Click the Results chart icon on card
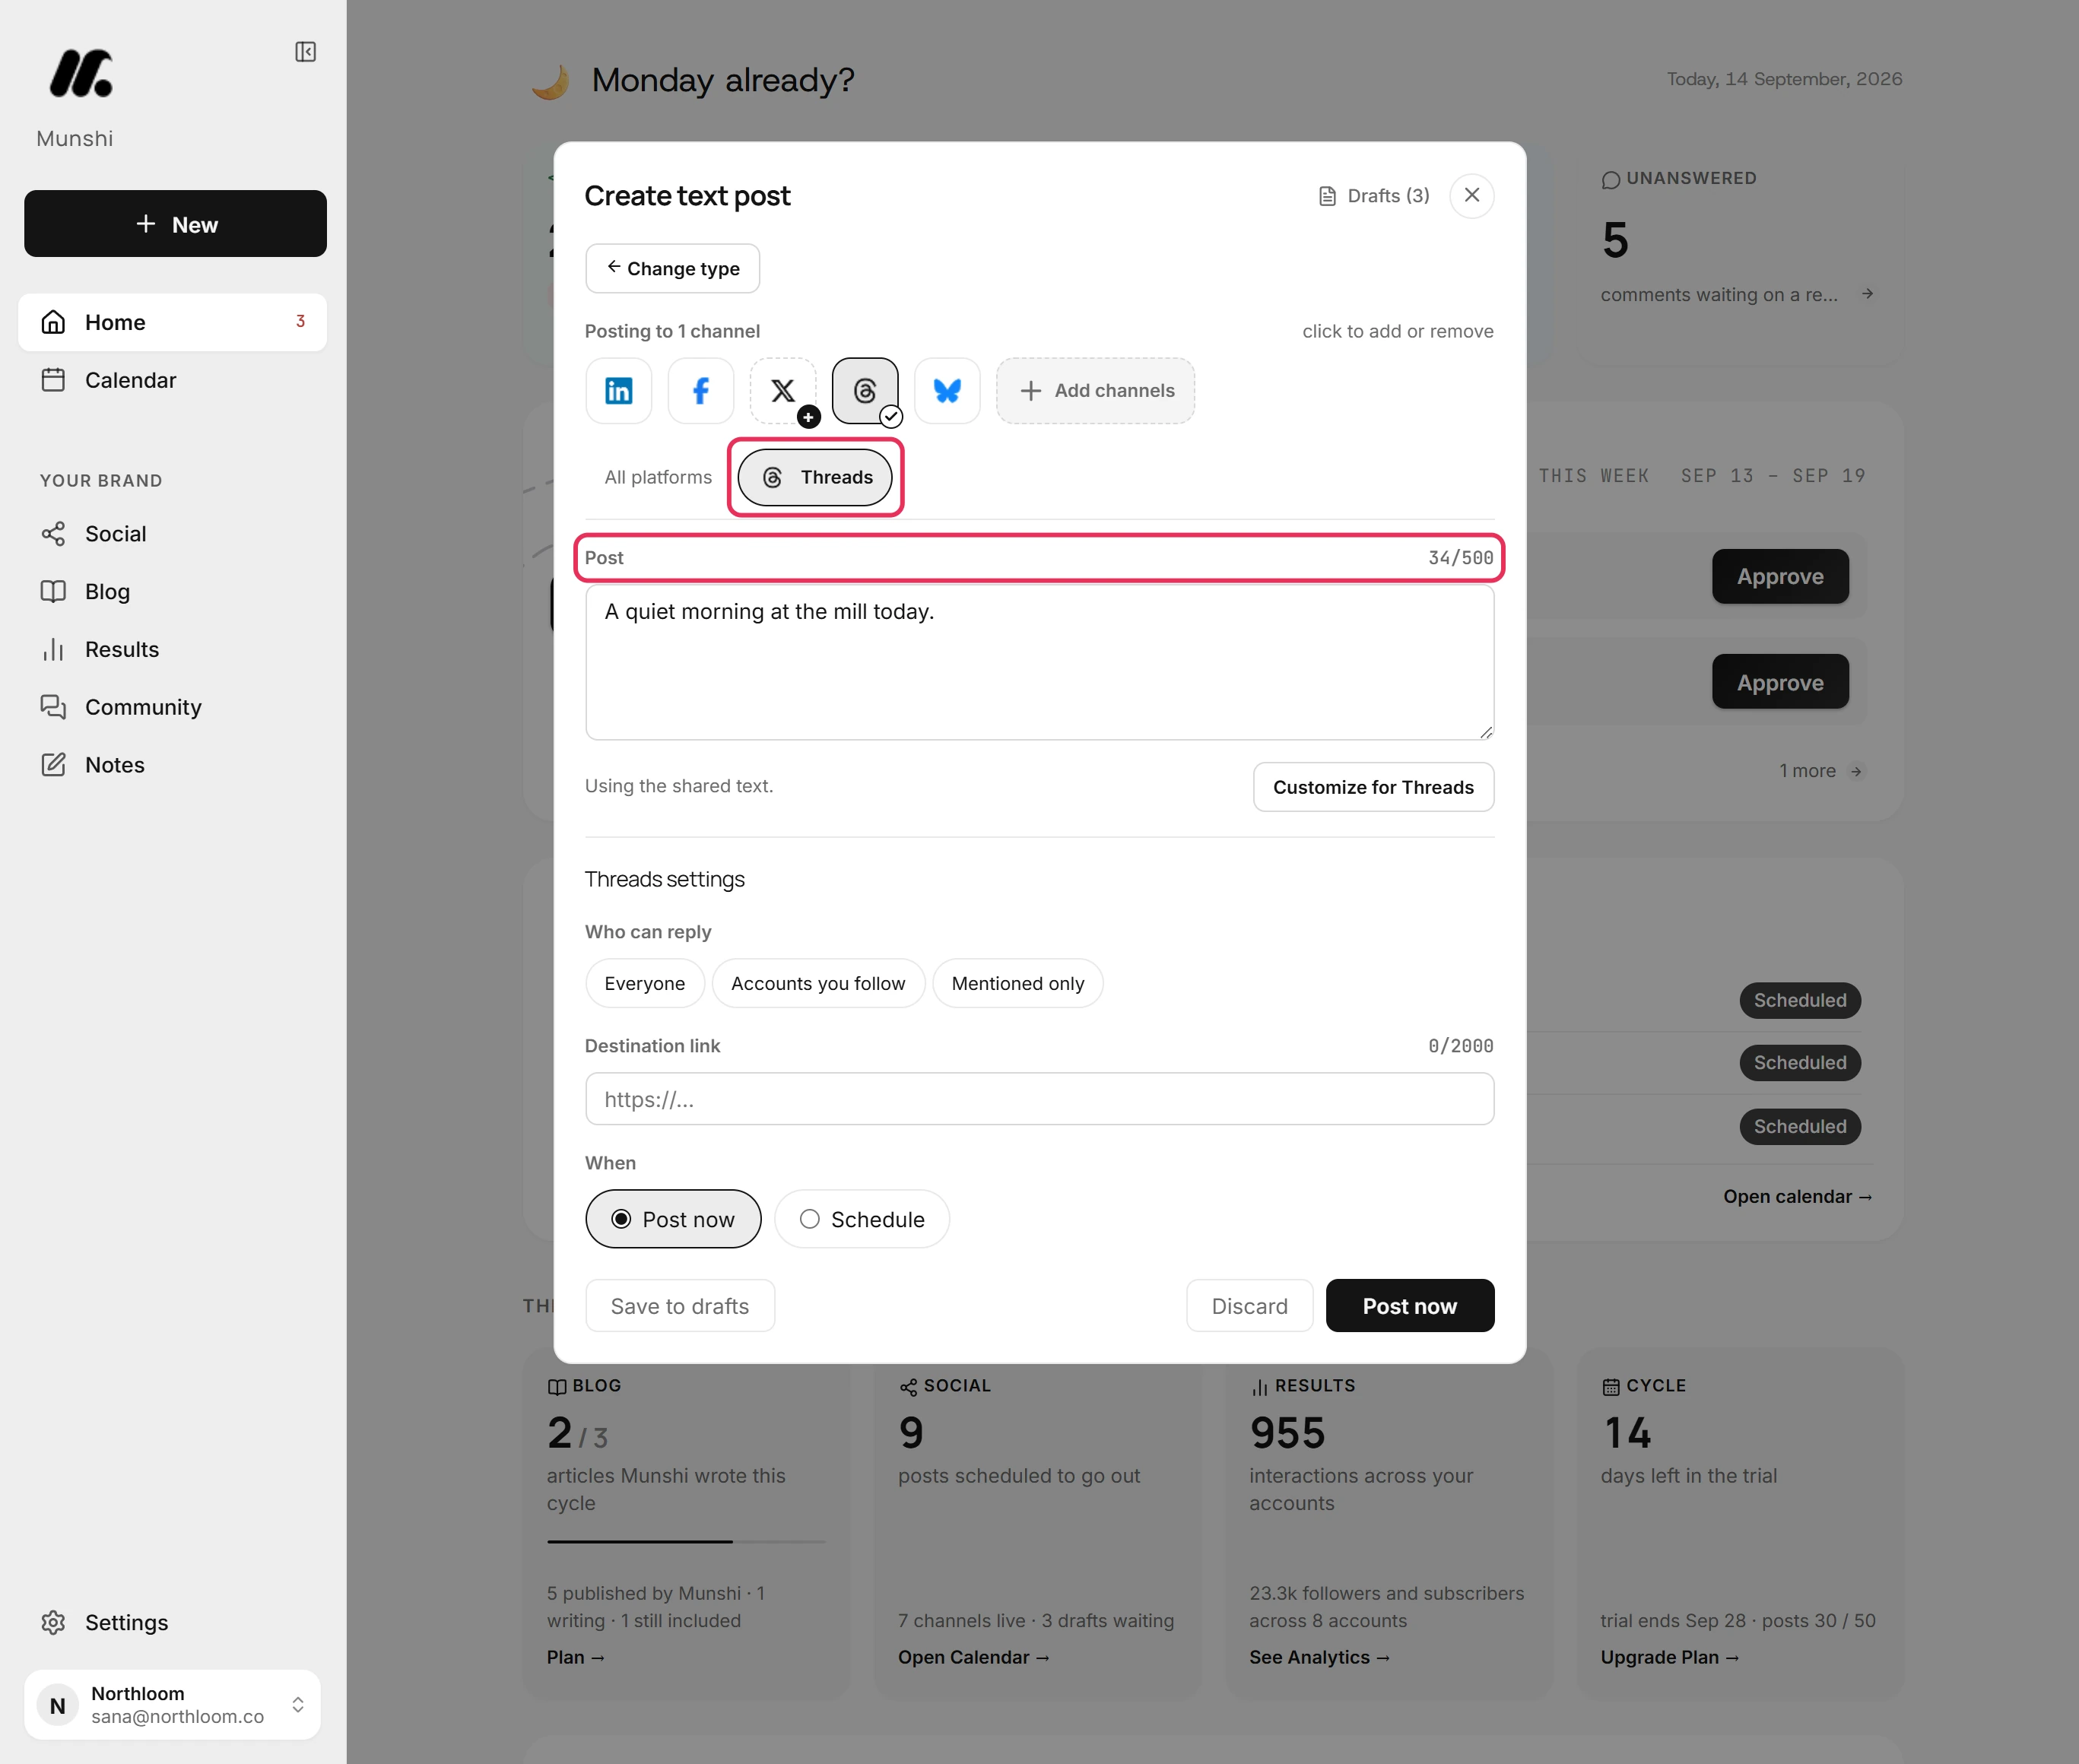 (x=1259, y=1387)
